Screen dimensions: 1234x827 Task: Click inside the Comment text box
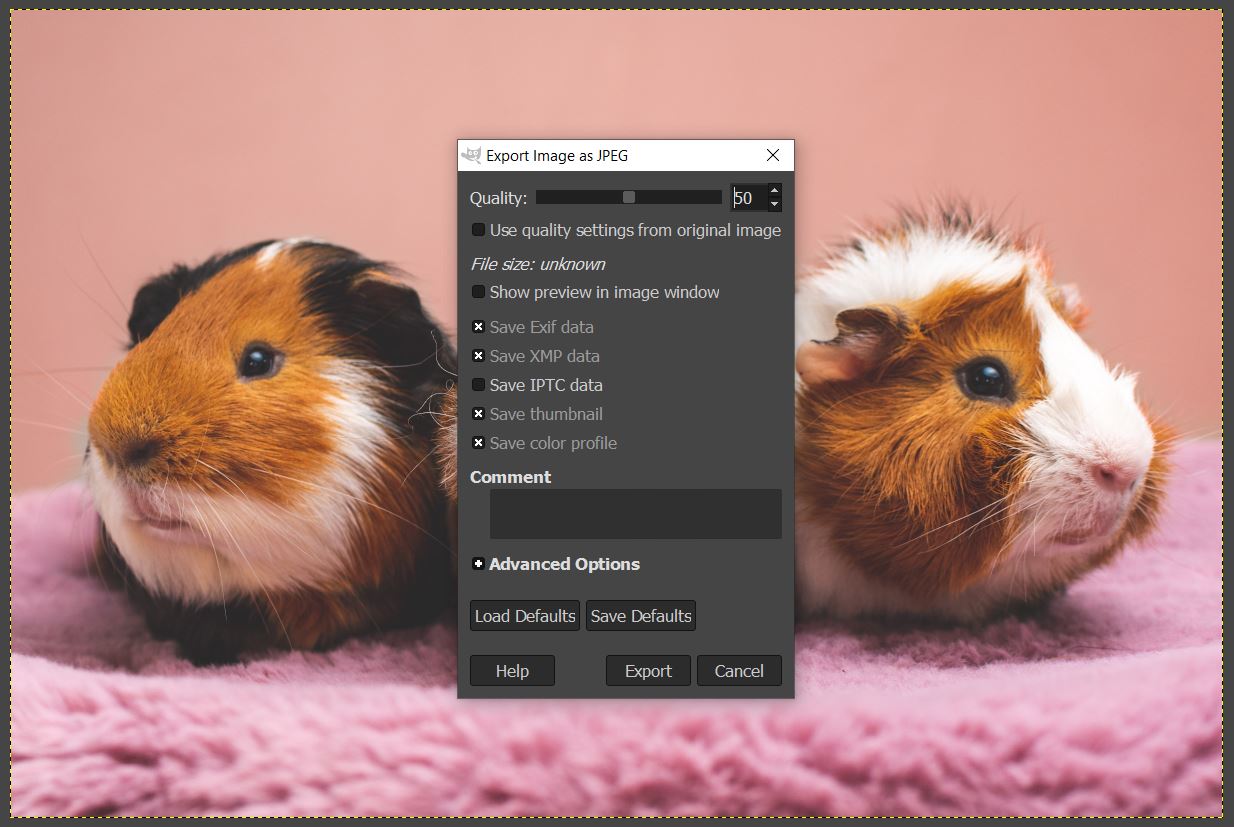click(x=635, y=513)
